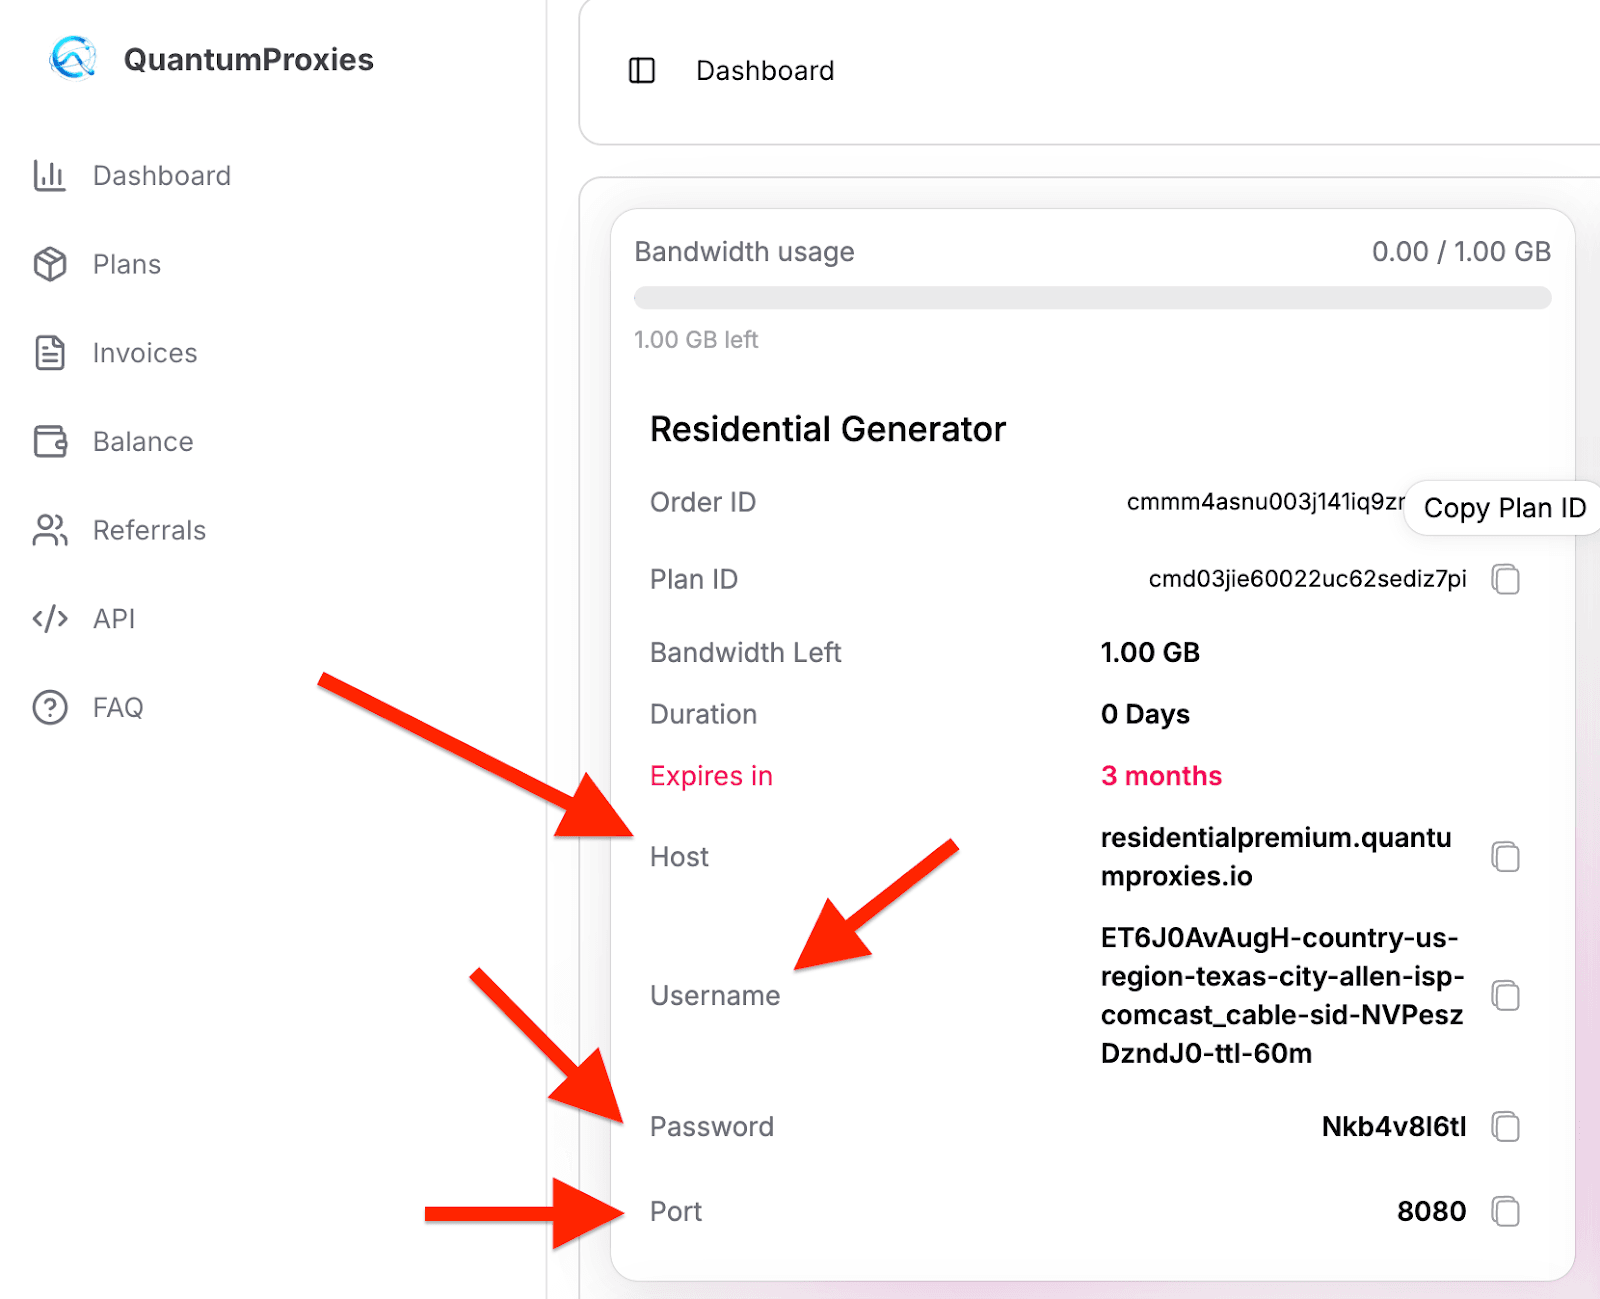Copy the Host address
Image resolution: width=1600 pixels, height=1299 pixels.
tap(1505, 857)
